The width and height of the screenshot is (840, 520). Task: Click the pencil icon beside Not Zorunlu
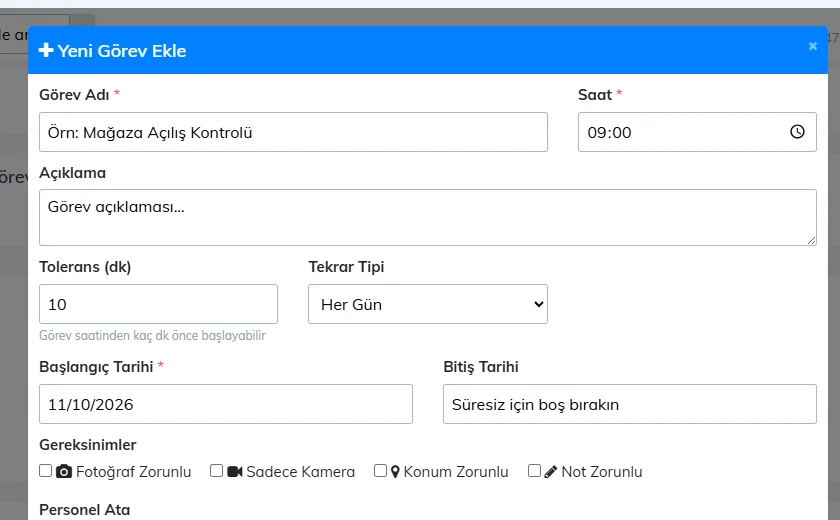click(550, 471)
